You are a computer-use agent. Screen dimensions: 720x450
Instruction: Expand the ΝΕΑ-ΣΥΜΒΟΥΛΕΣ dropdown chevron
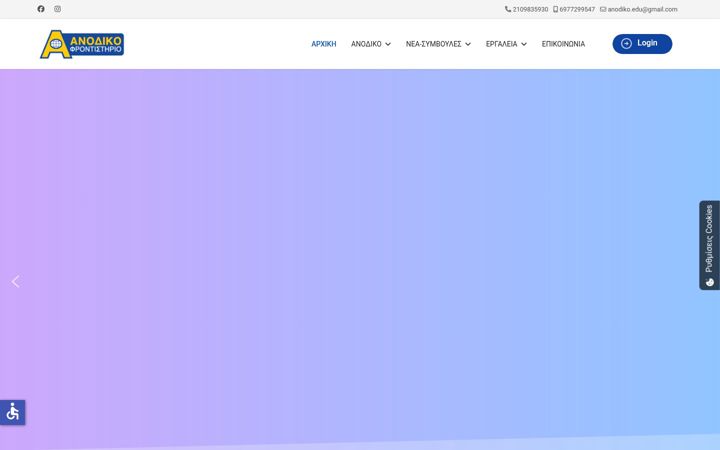click(468, 44)
